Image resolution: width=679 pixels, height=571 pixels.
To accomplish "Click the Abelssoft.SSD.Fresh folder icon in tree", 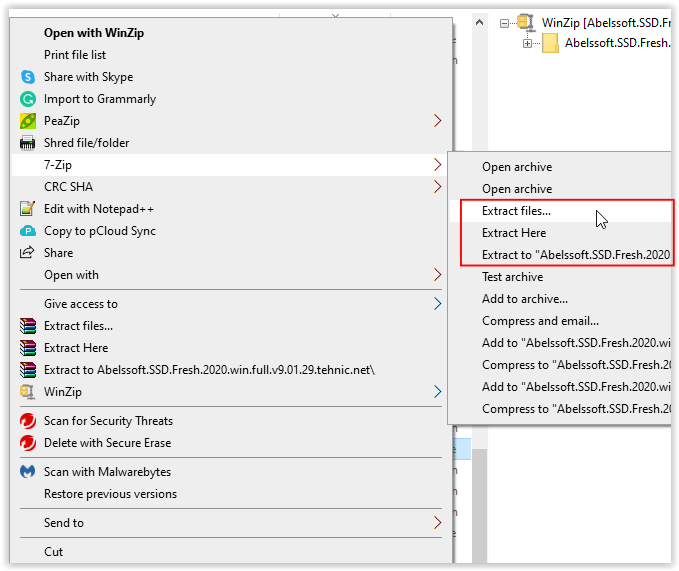I will click(550, 43).
